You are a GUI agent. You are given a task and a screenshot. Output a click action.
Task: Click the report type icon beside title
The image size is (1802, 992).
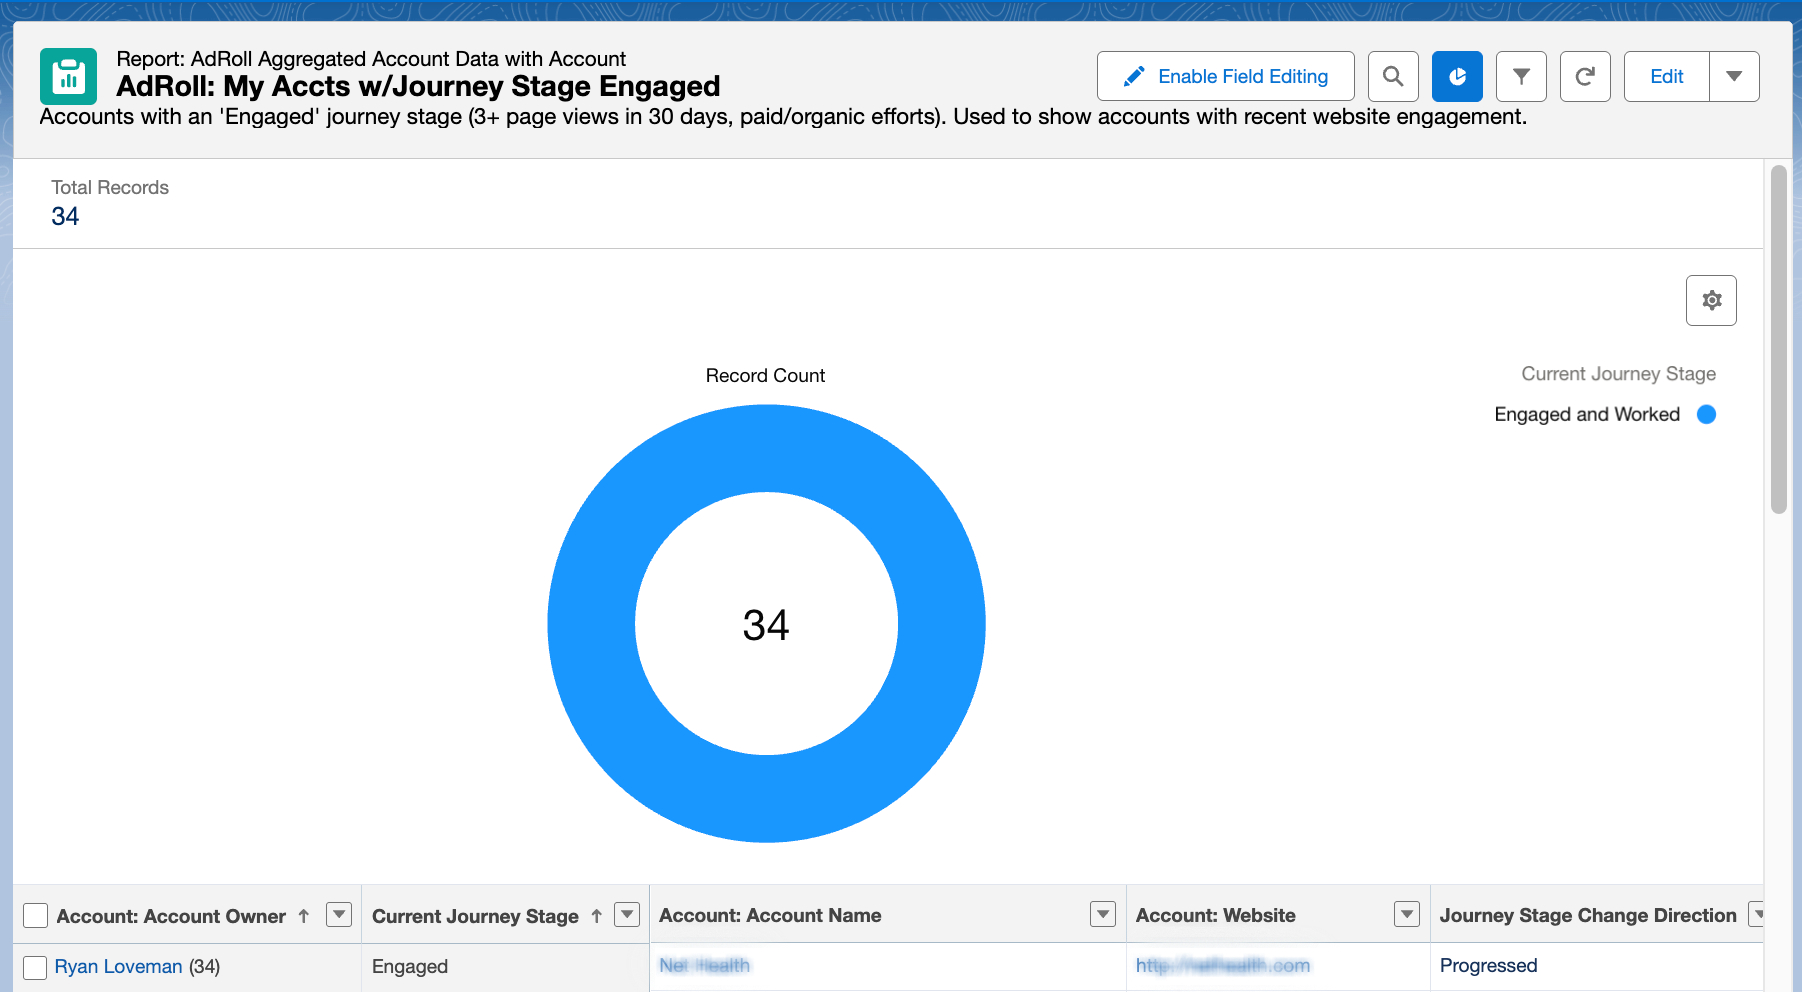[x=68, y=76]
